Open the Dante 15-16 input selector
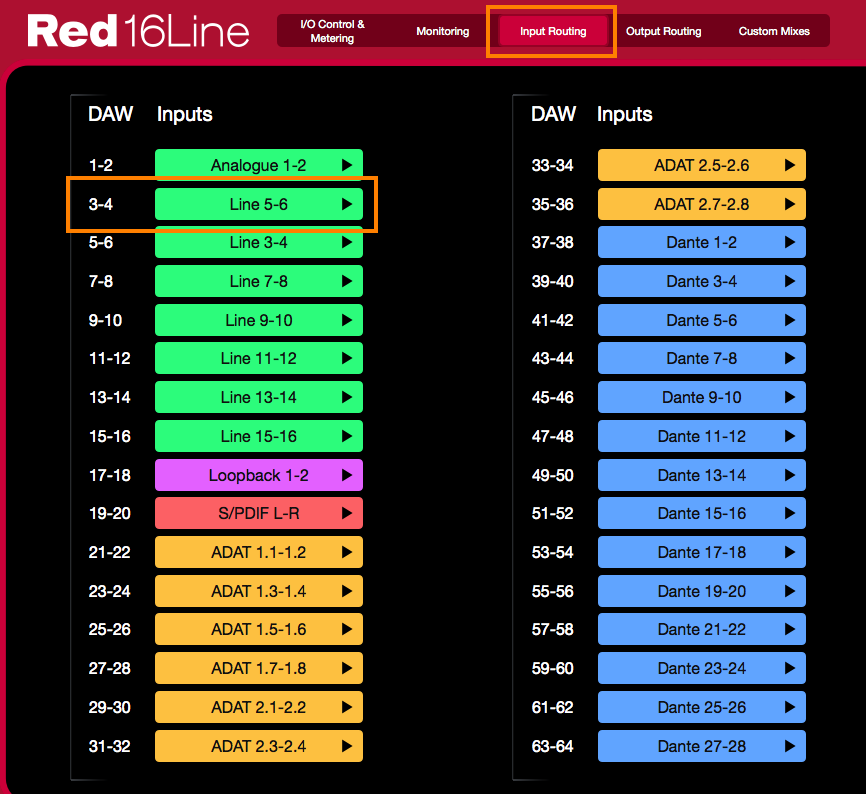Screen dimensions: 866x794 (701, 514)
